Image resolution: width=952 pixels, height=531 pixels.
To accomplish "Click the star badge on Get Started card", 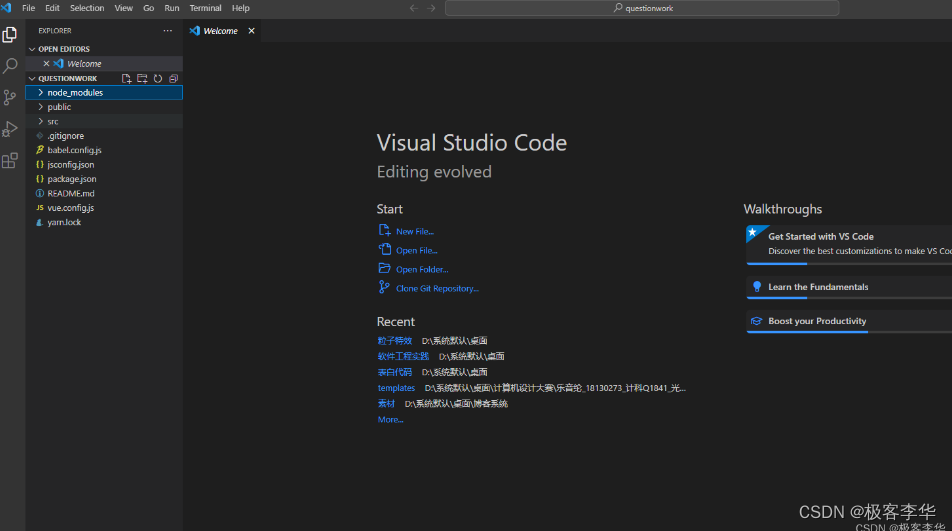I will (752, 232).
